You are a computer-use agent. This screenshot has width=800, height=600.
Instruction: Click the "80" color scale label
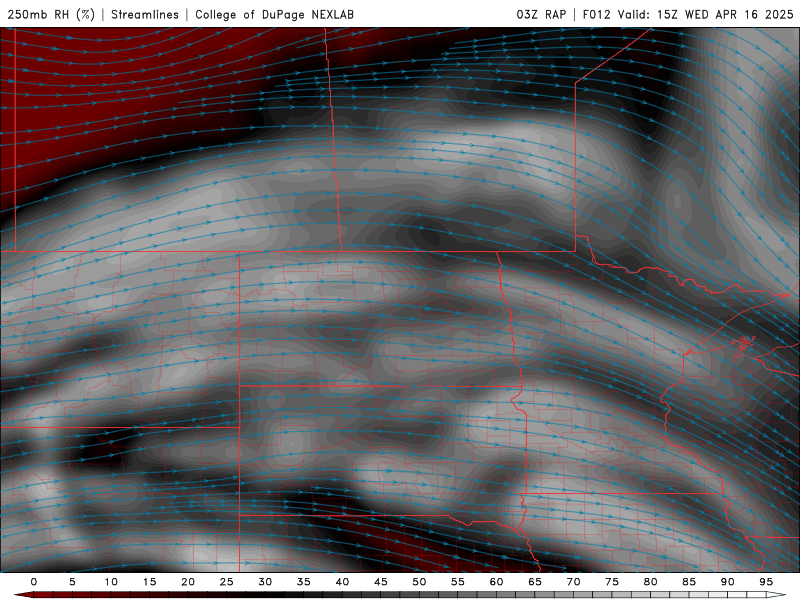pyautogui.click(x=651, y=582)
